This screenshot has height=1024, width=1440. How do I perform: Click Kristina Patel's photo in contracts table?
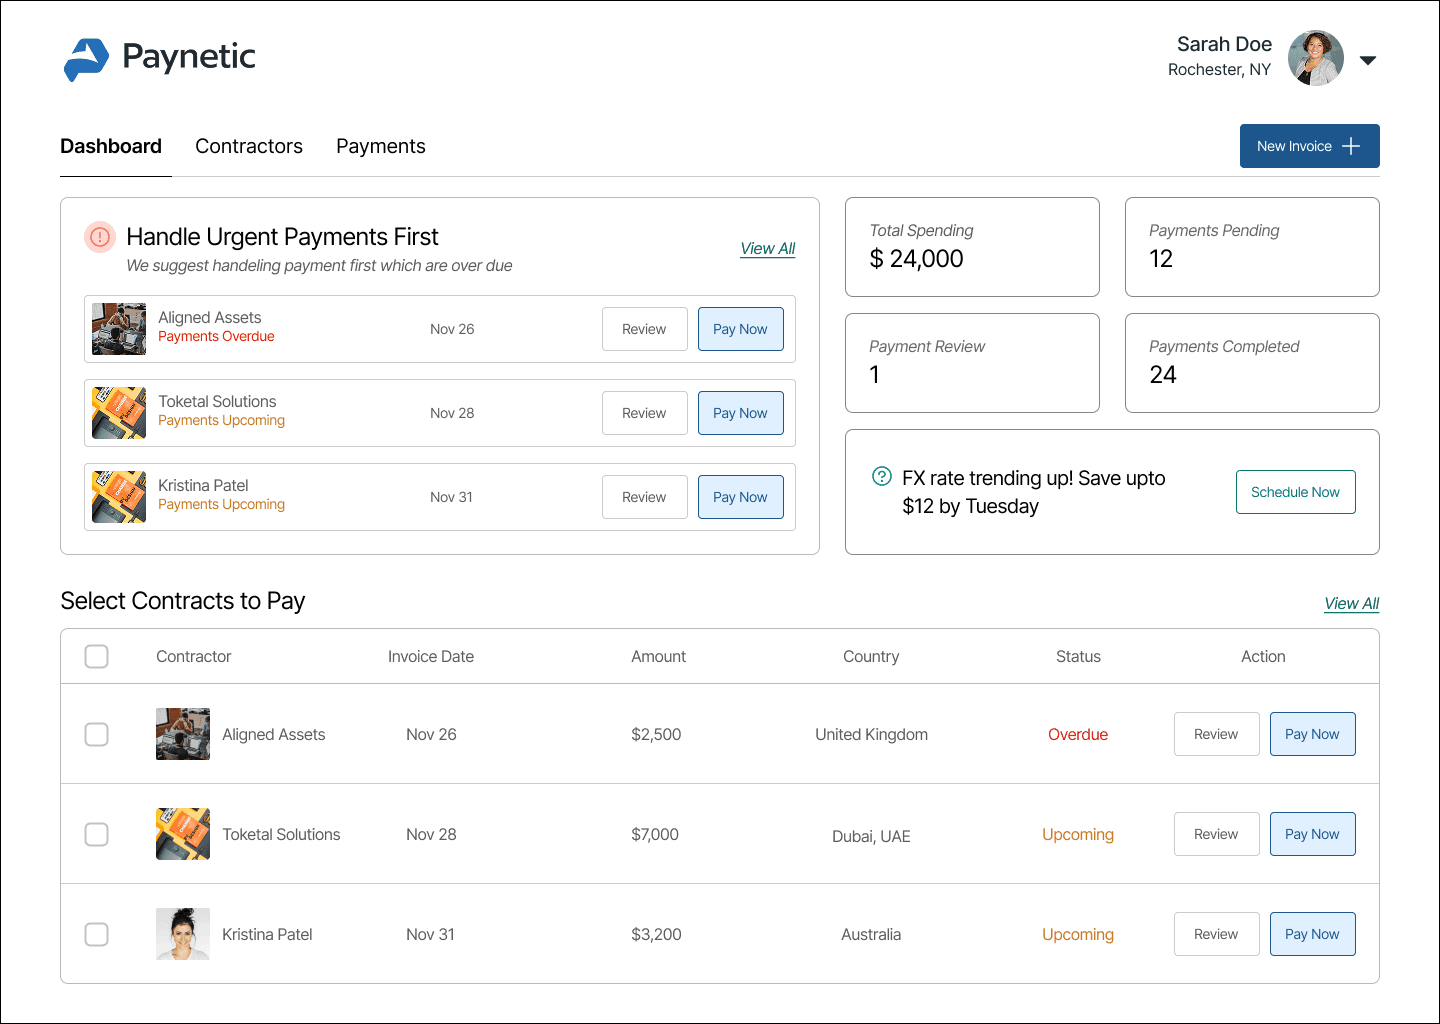tap(183, 934)
